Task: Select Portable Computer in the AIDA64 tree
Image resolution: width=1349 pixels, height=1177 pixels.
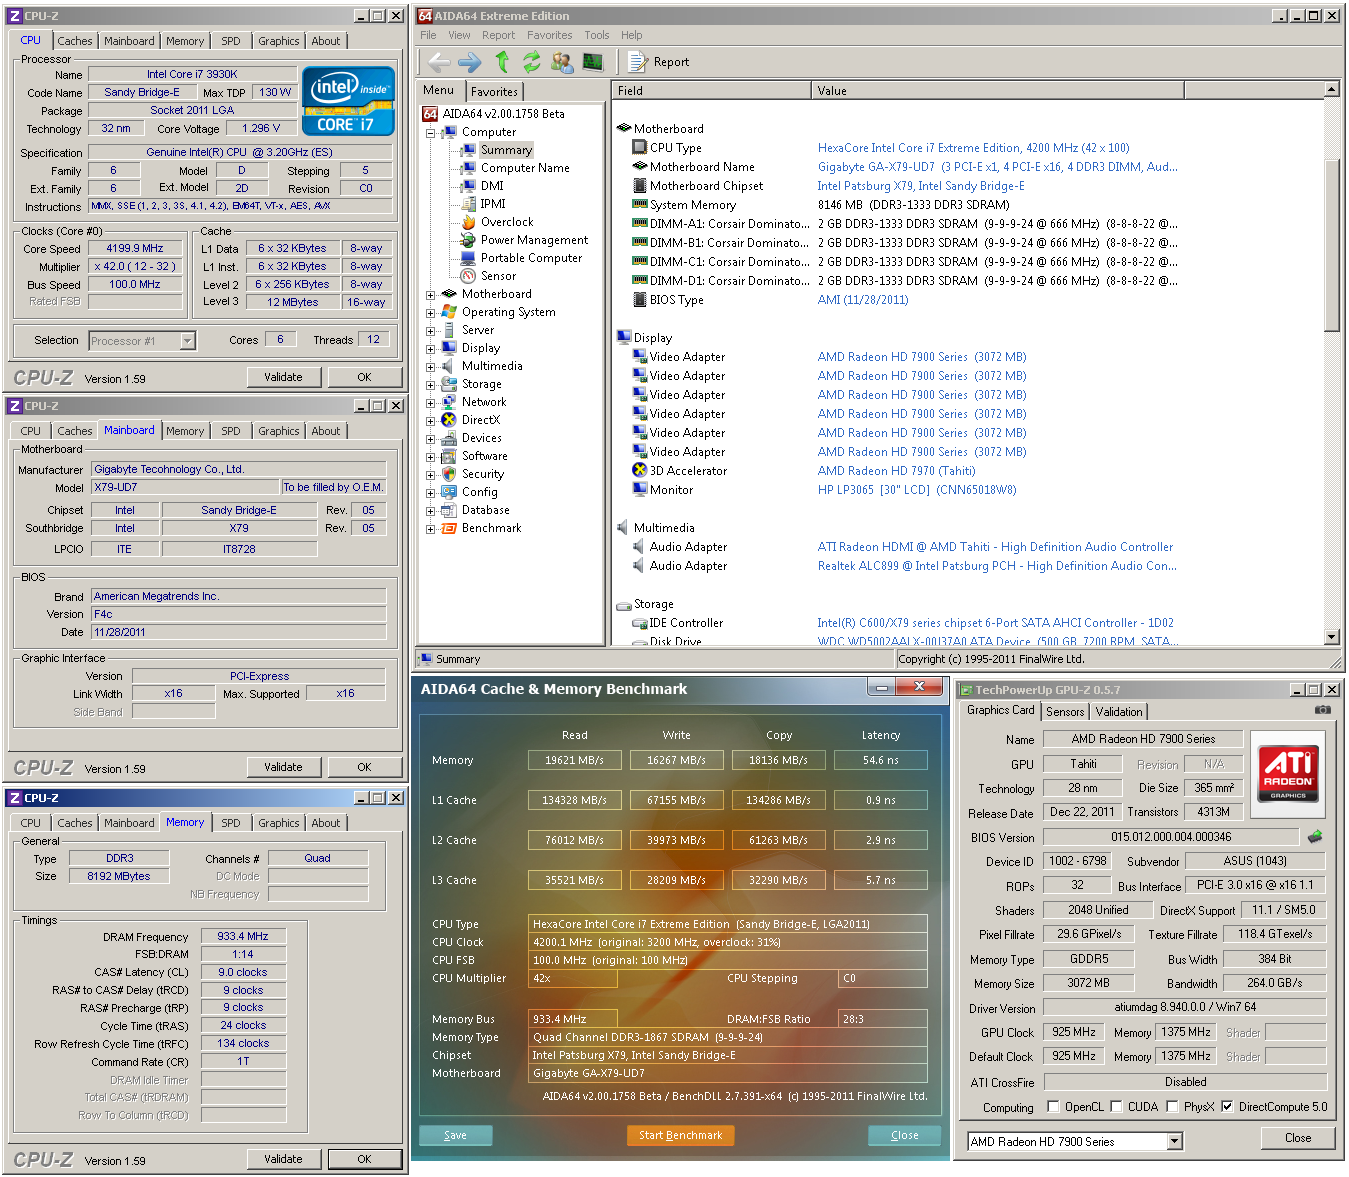Action: (531, 258)
